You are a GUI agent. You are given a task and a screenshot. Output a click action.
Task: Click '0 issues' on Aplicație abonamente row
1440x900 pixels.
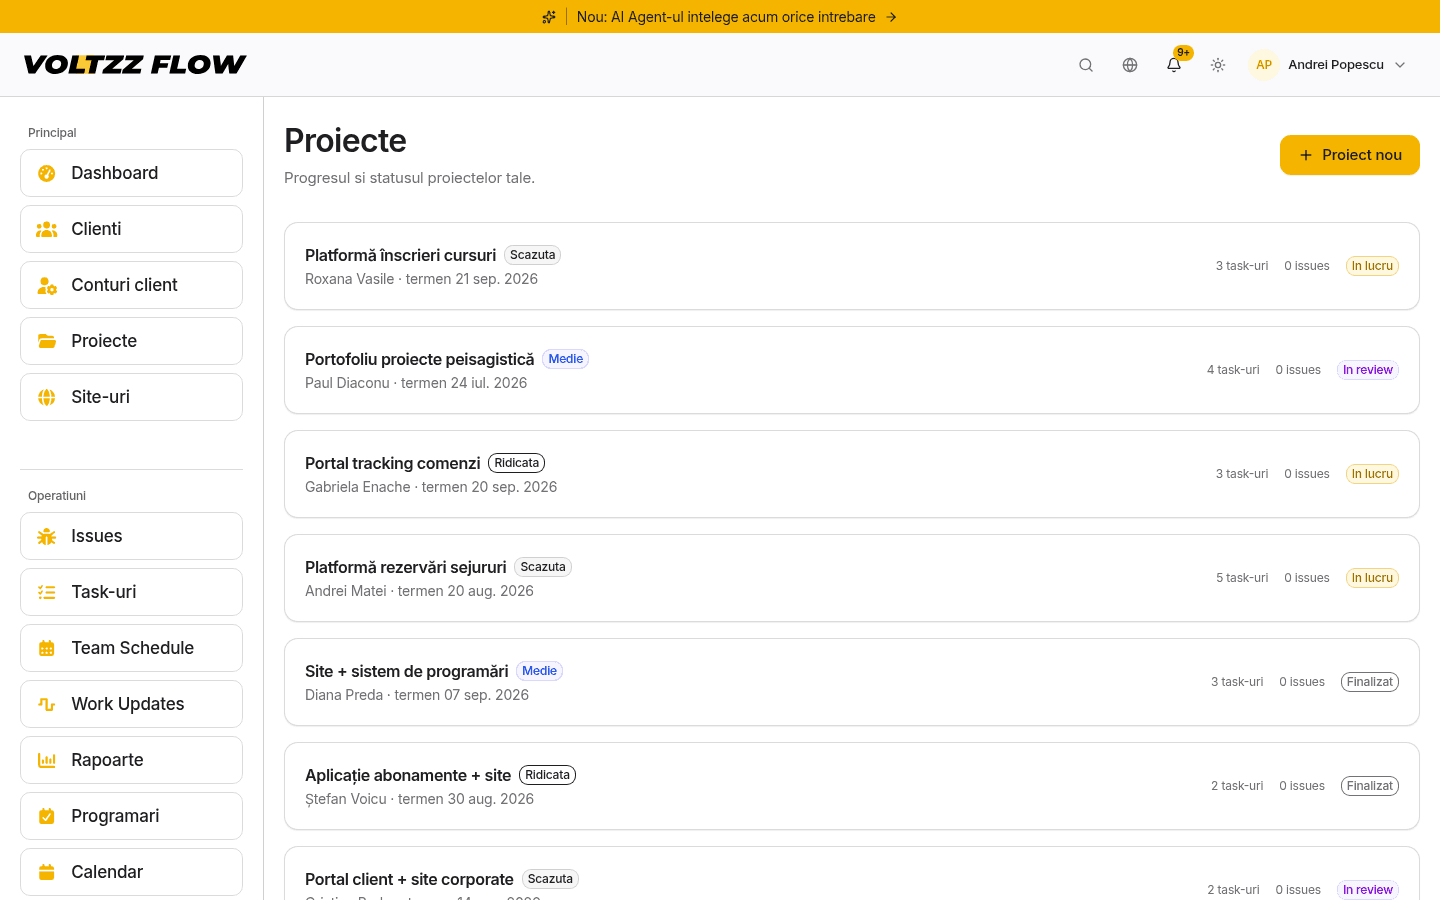(x=1302, y=786)
